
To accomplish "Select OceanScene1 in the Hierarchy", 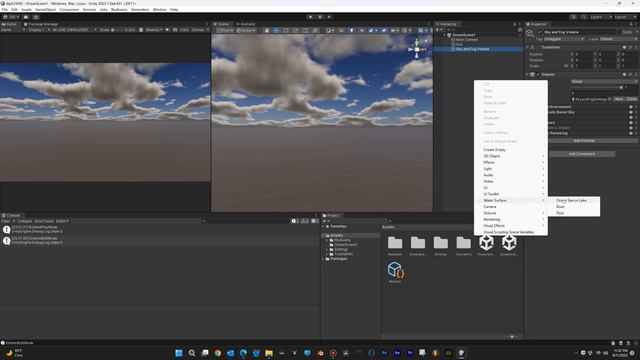I will tap(464, 35).
